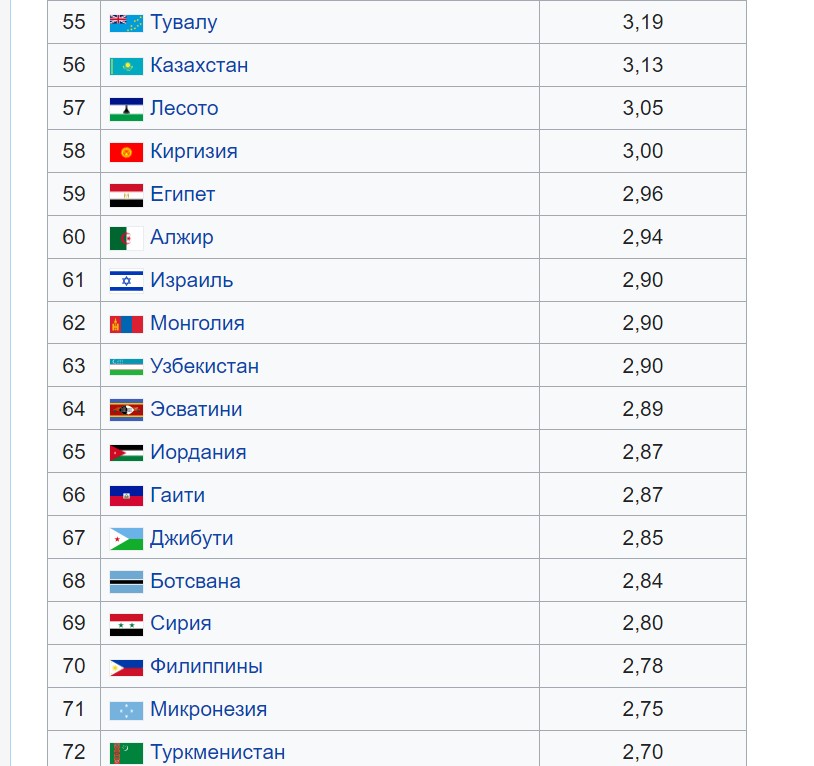
Task: Click the Tuvalu flag icon
Action: coord(126,23)
